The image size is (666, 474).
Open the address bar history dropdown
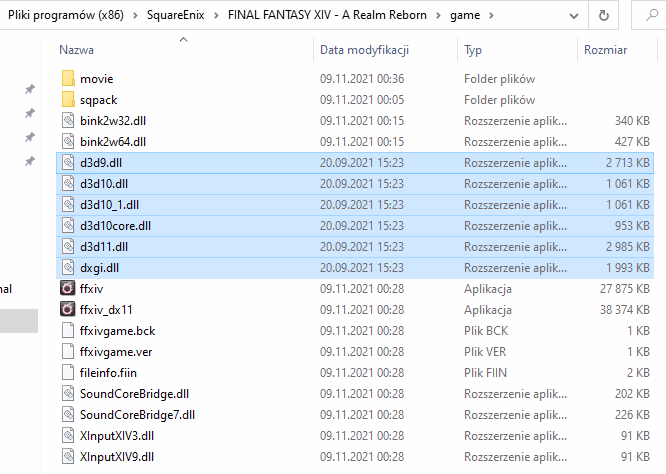[570, 15]
